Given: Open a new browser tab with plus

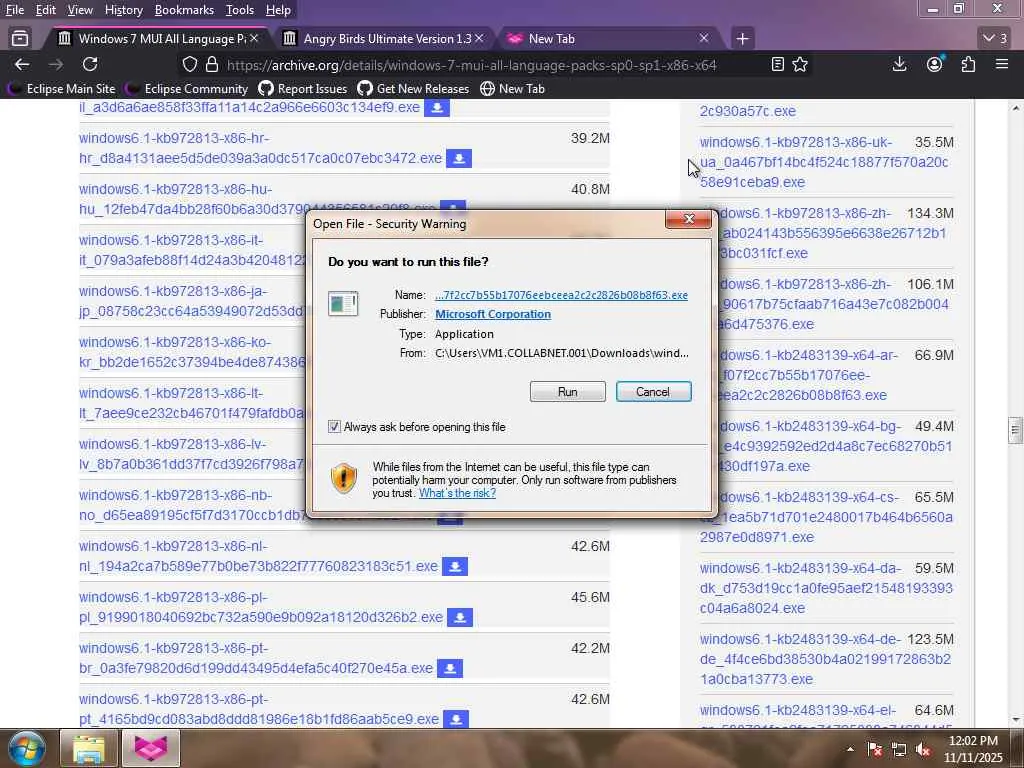Looking at the screenshot, I should pos(742,39).
